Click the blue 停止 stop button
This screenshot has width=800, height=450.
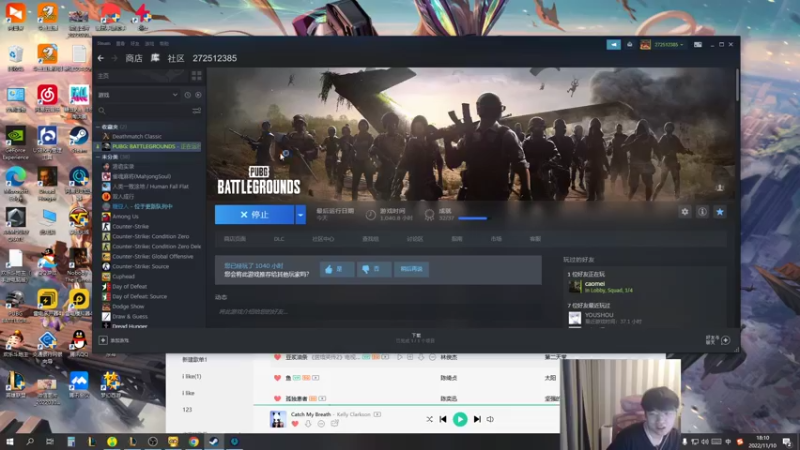[255, 215]
